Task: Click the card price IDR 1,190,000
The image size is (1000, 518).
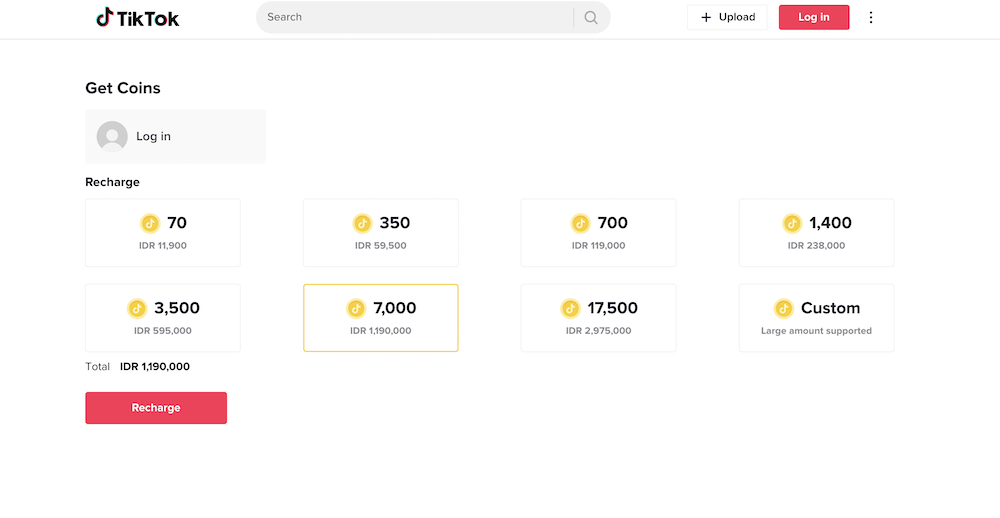Action: pos(381,331)
